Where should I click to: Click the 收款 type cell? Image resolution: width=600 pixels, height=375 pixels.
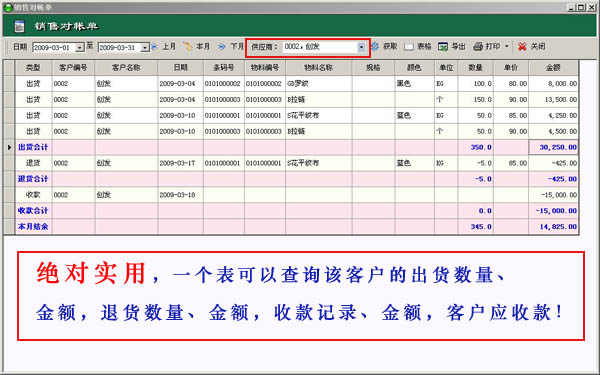click(33, 195)
